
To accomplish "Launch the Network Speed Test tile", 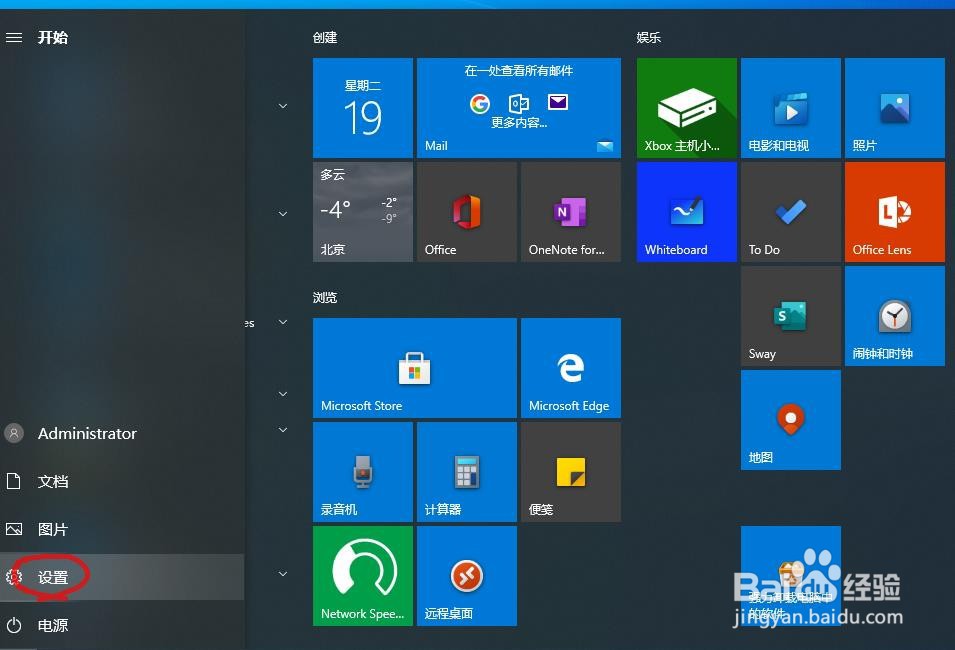I will [x=363, y=576].
